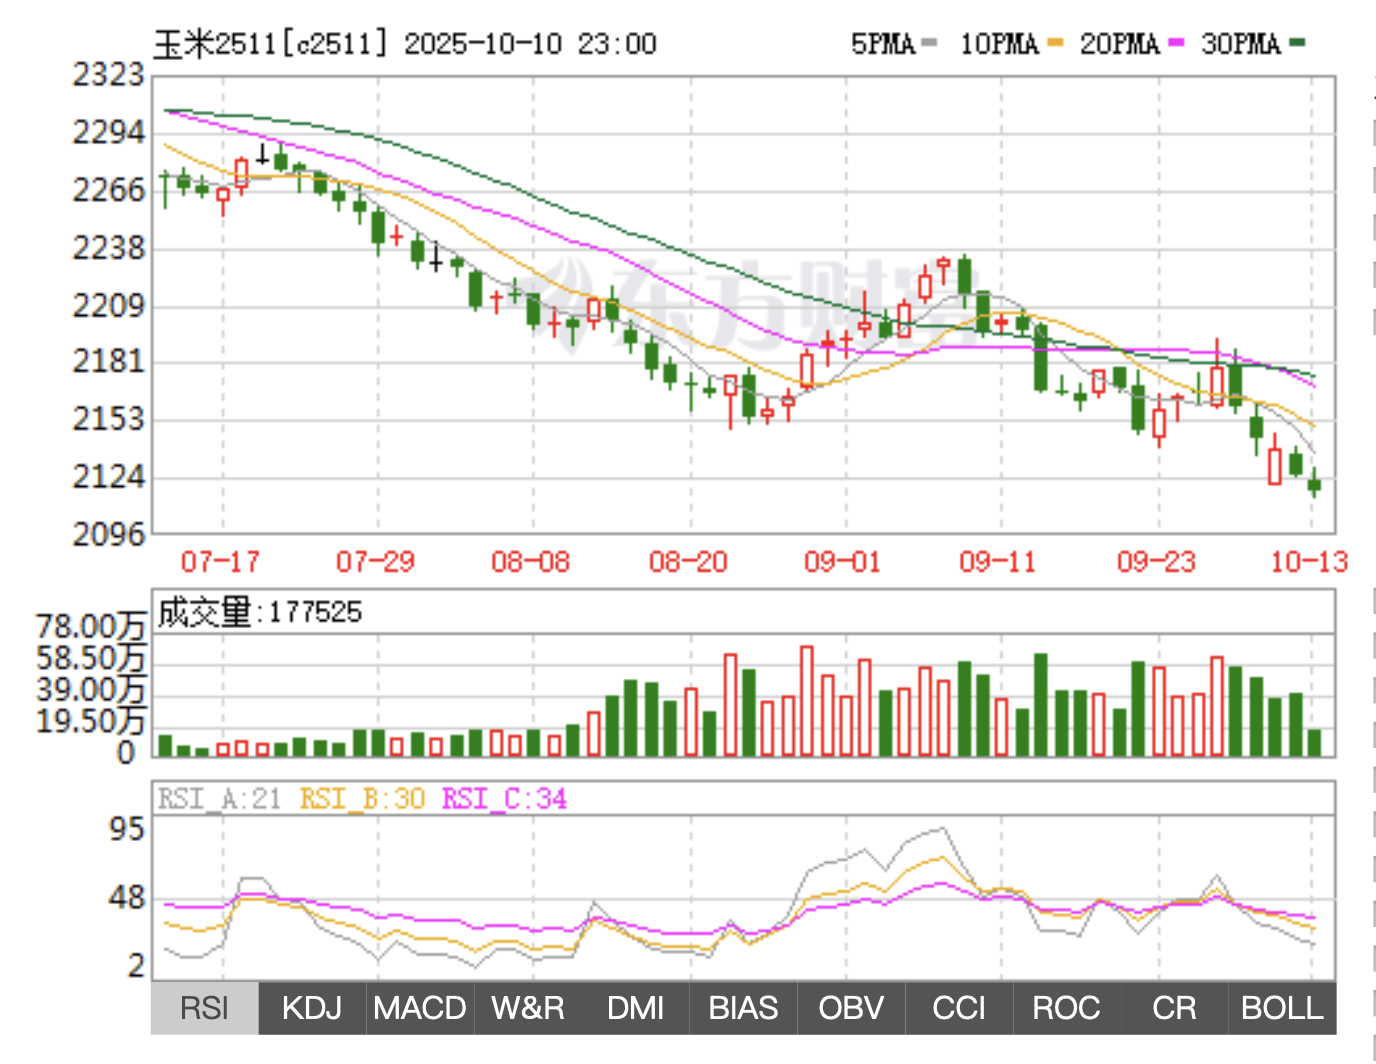This screenshot has width=1376, height=1064.
Task: Show the ROC indicator tab
Action: (x=1066, y=1008)
